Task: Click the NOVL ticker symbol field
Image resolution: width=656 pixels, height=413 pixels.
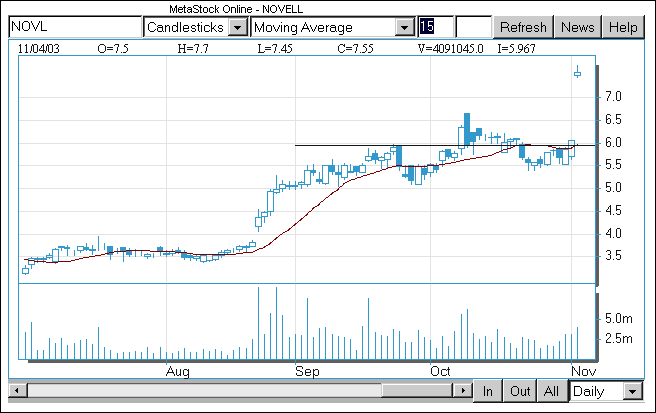Action: (75, 27)
